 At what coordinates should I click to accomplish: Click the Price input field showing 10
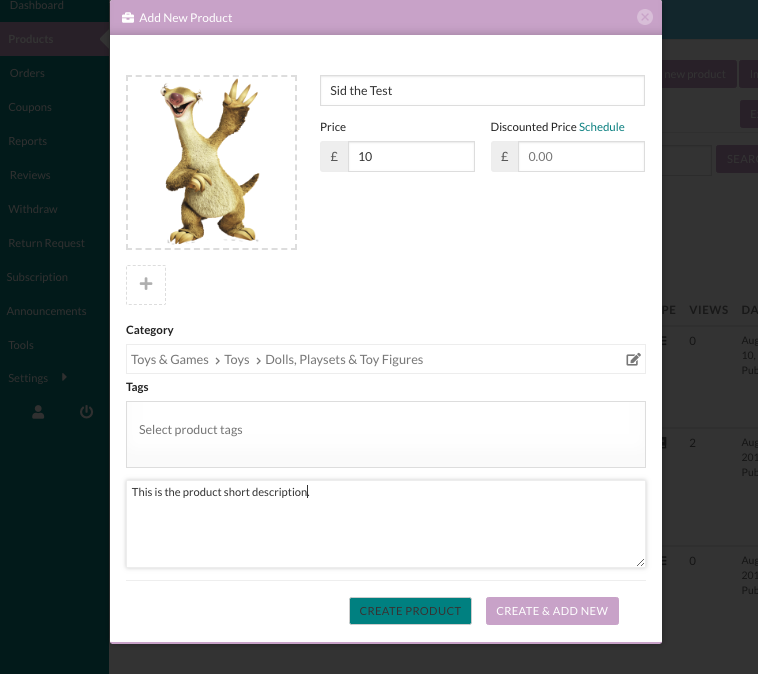point(411,157)
